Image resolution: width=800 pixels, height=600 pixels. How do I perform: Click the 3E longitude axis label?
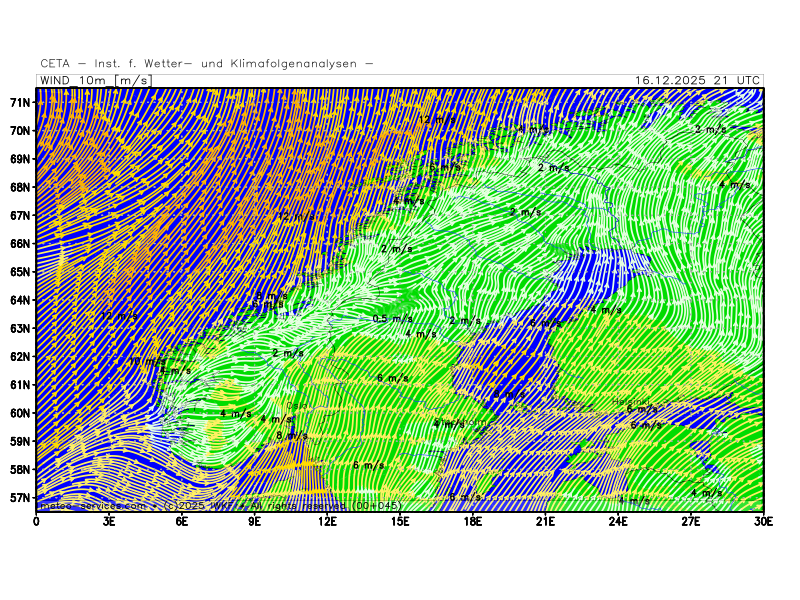pos(109,520)
